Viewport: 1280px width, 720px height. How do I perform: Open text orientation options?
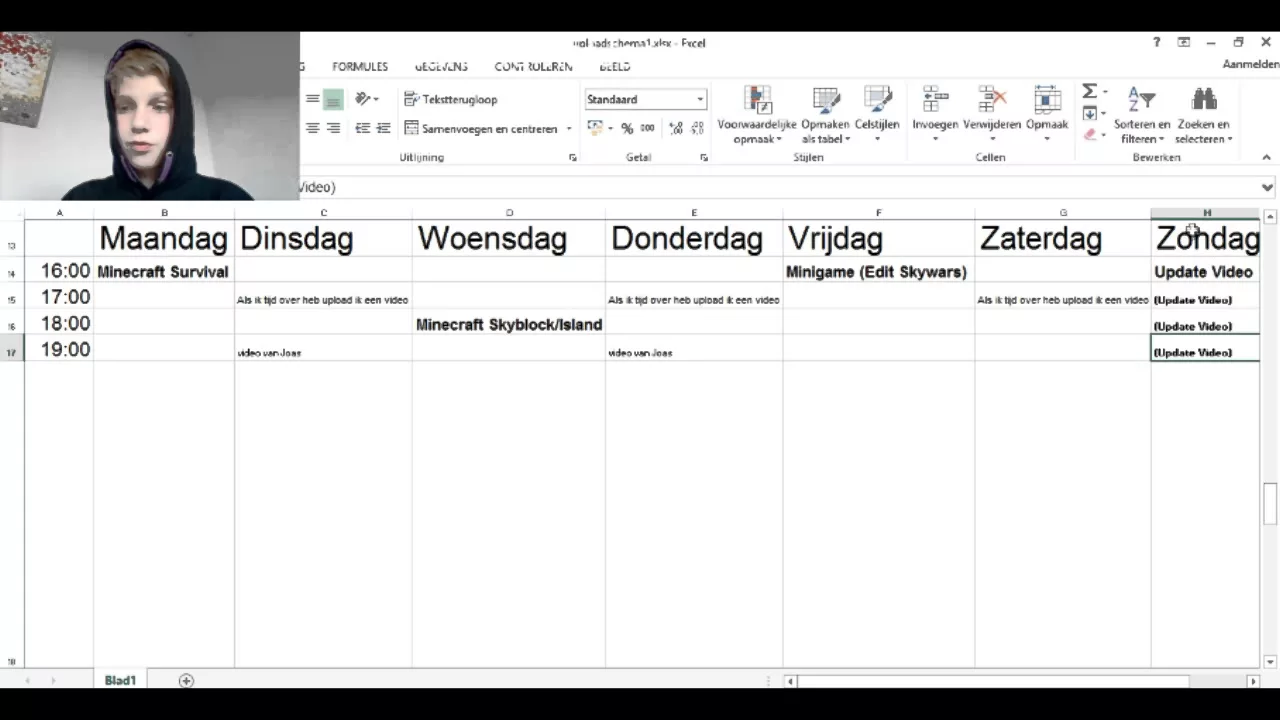366,99
